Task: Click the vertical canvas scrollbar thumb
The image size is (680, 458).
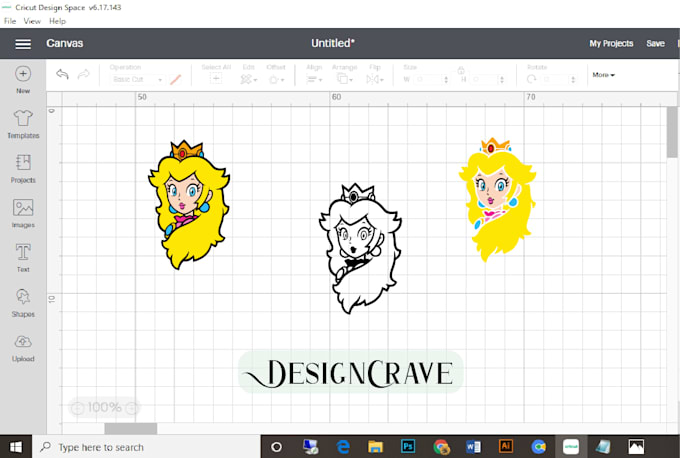Action: (x=672, y=132)
